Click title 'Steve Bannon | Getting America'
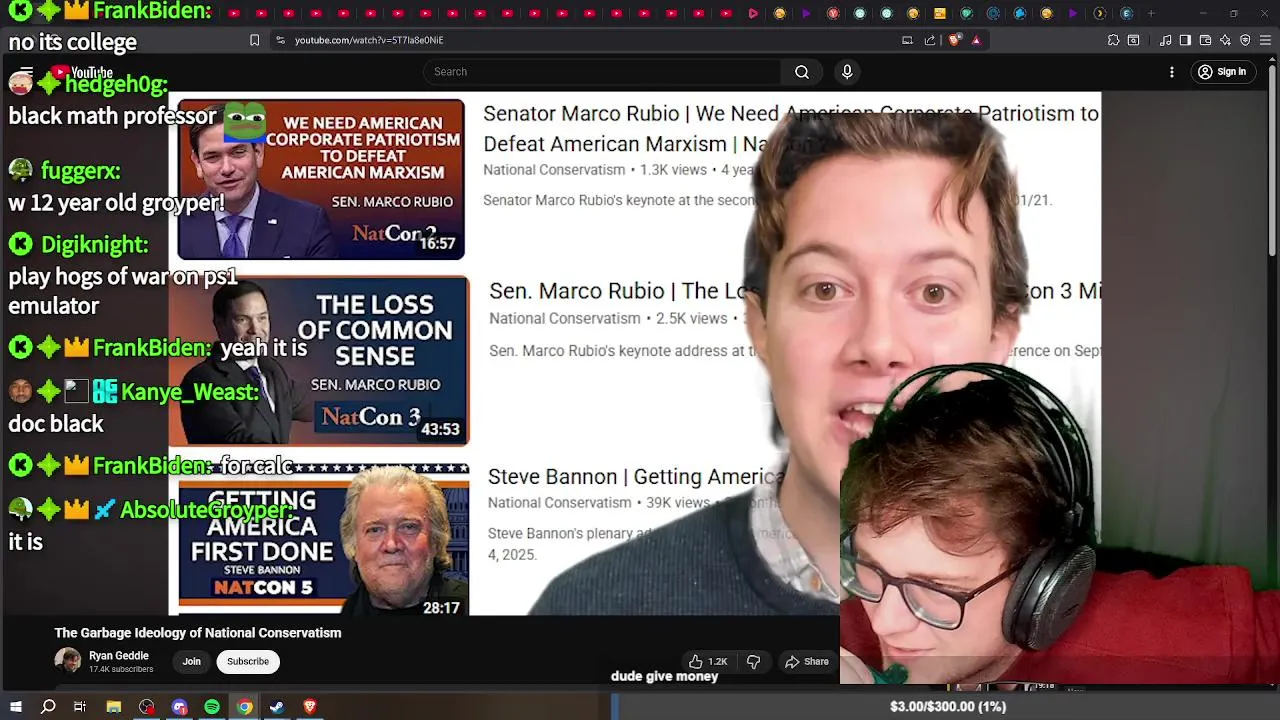This screenshot has width=1280, height=720. [636, 477]
